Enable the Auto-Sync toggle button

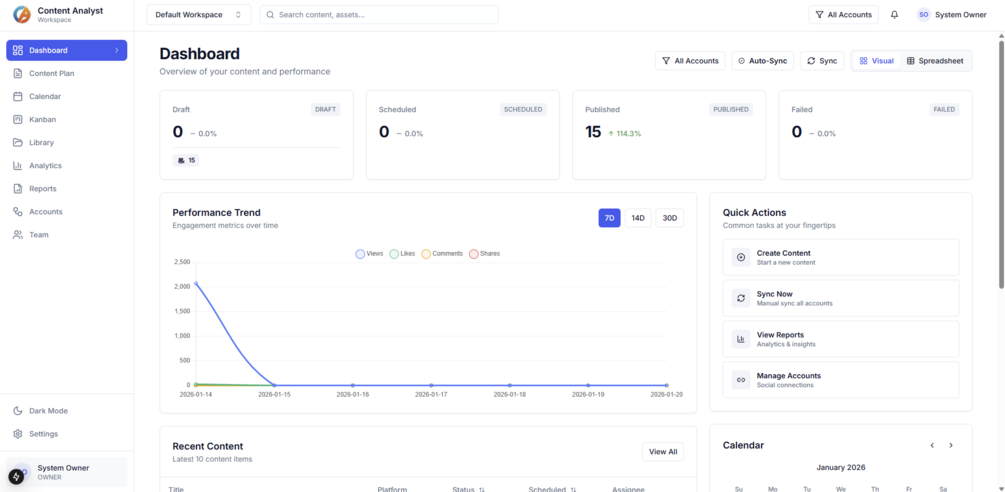point(762,61)
